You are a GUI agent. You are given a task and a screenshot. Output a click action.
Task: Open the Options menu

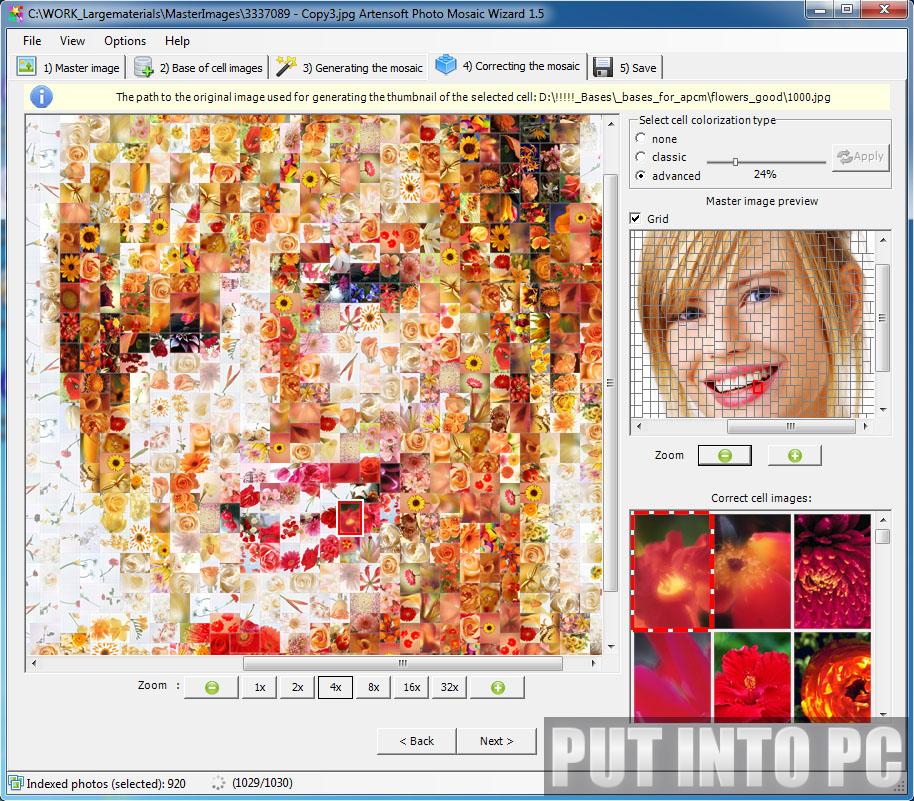pyautogui.click(x=124, y=41)
